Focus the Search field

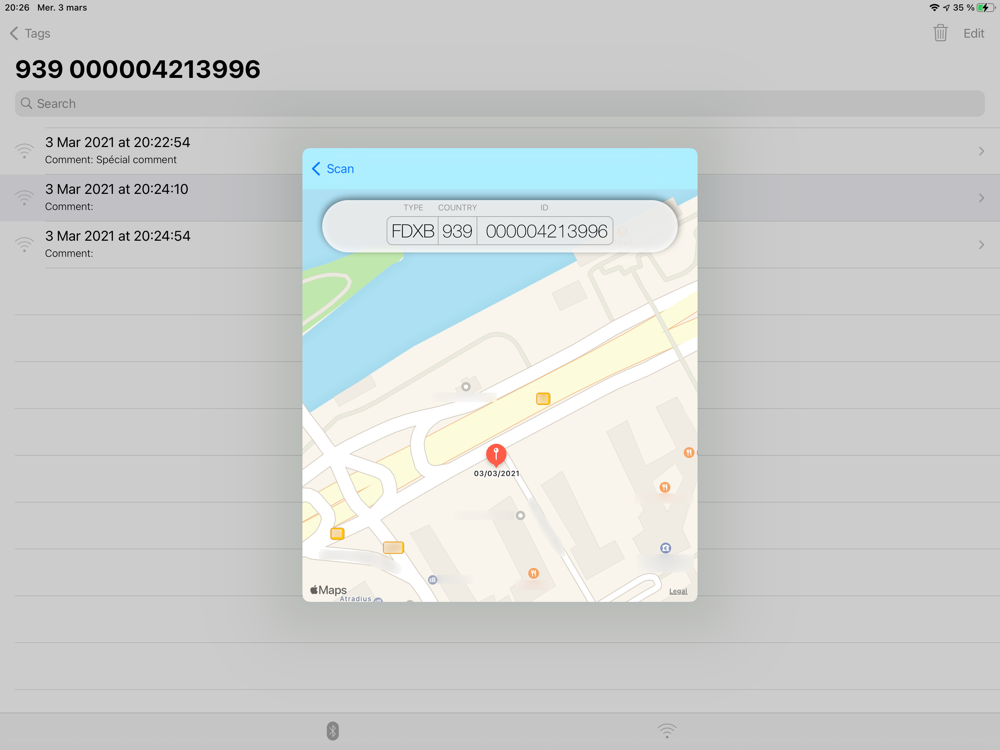pyautogui.click(x=499, y=103)
